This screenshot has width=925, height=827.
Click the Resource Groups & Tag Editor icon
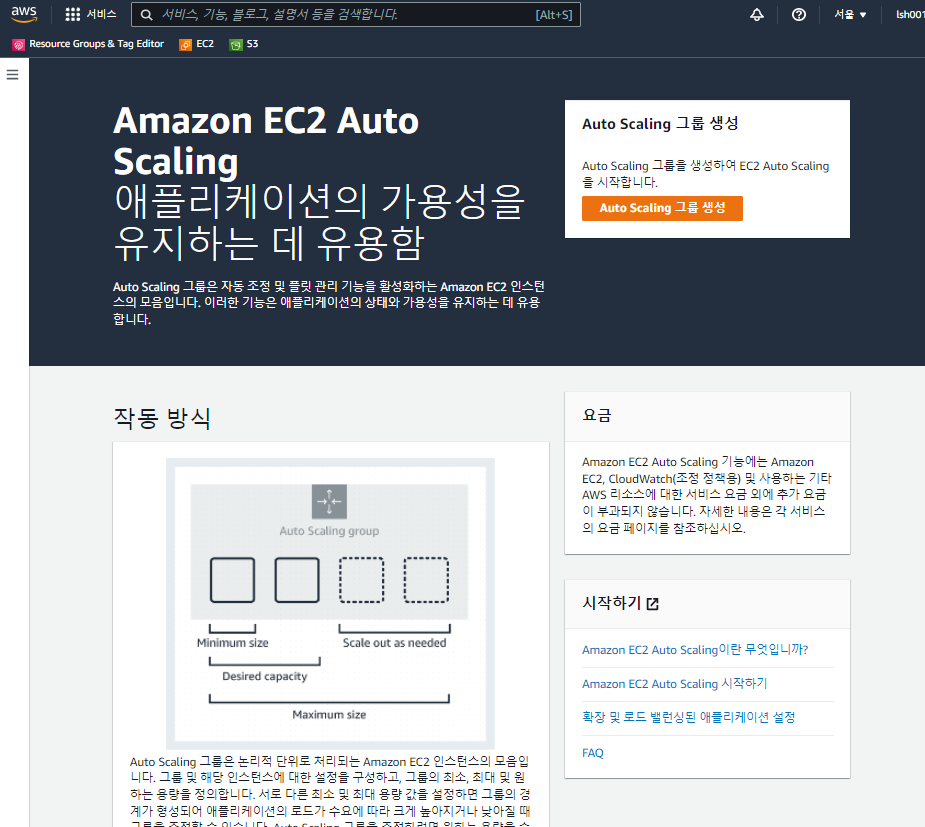(x=19, y=44)
